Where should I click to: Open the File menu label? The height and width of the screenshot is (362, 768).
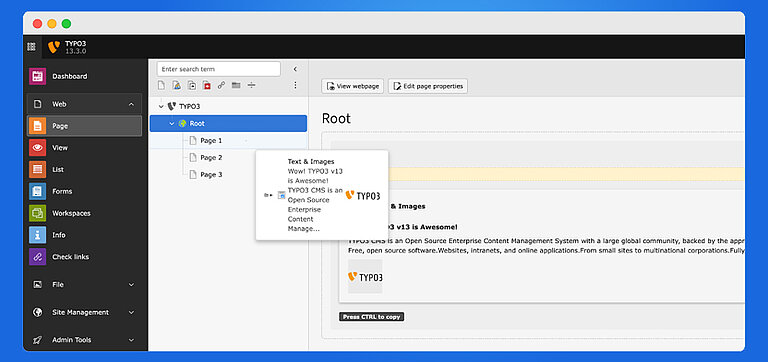coord(58,285)
